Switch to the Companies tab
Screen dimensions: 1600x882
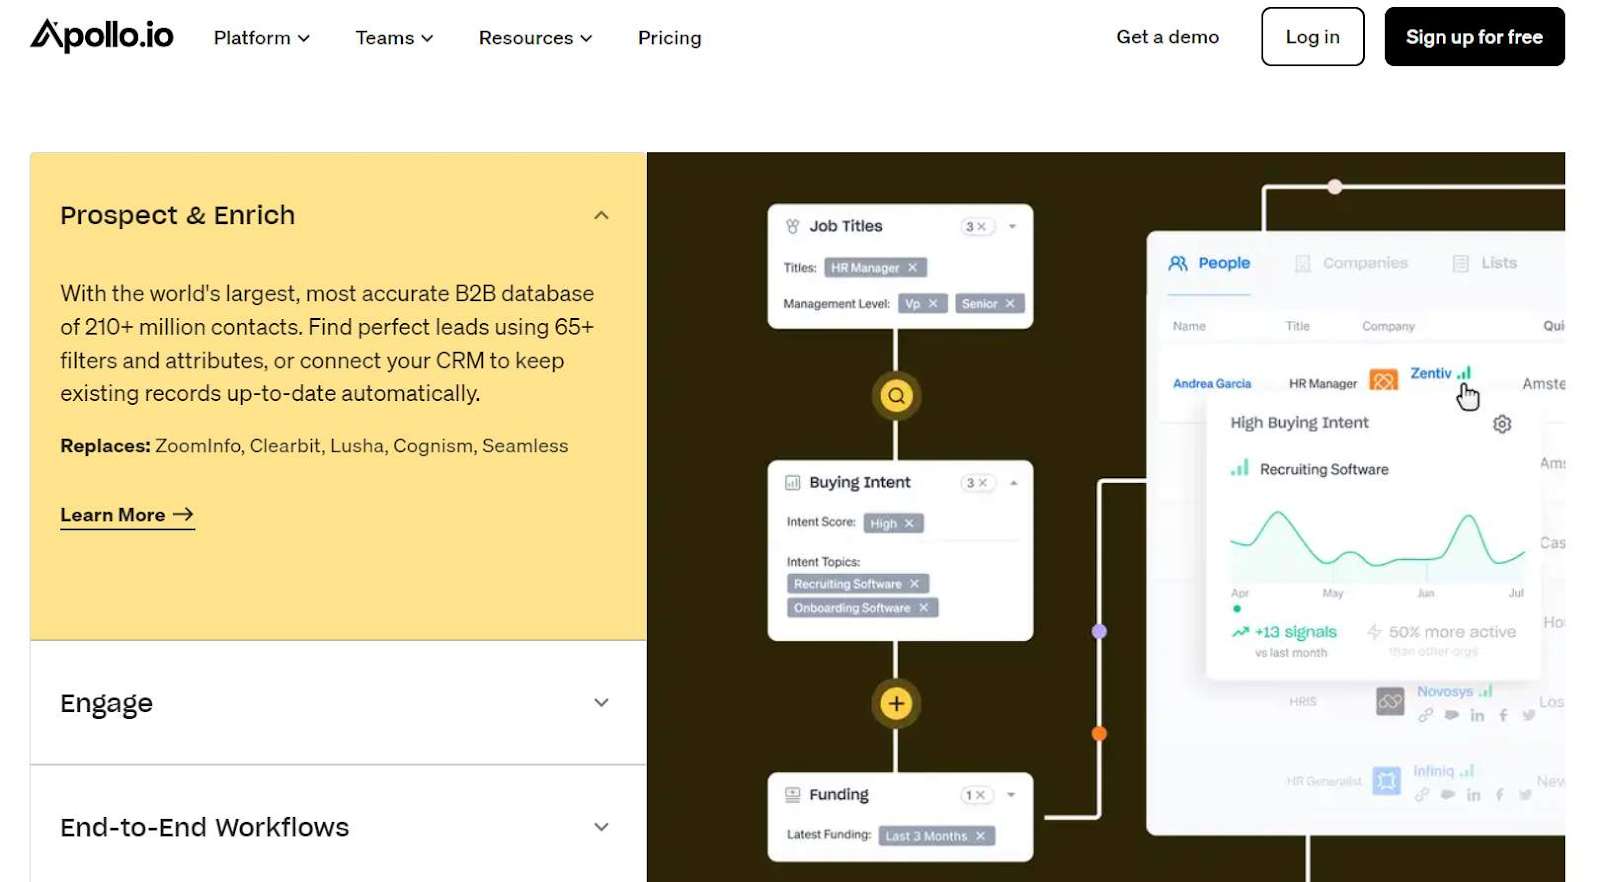pyautogui.click(x=1351, y=264)
